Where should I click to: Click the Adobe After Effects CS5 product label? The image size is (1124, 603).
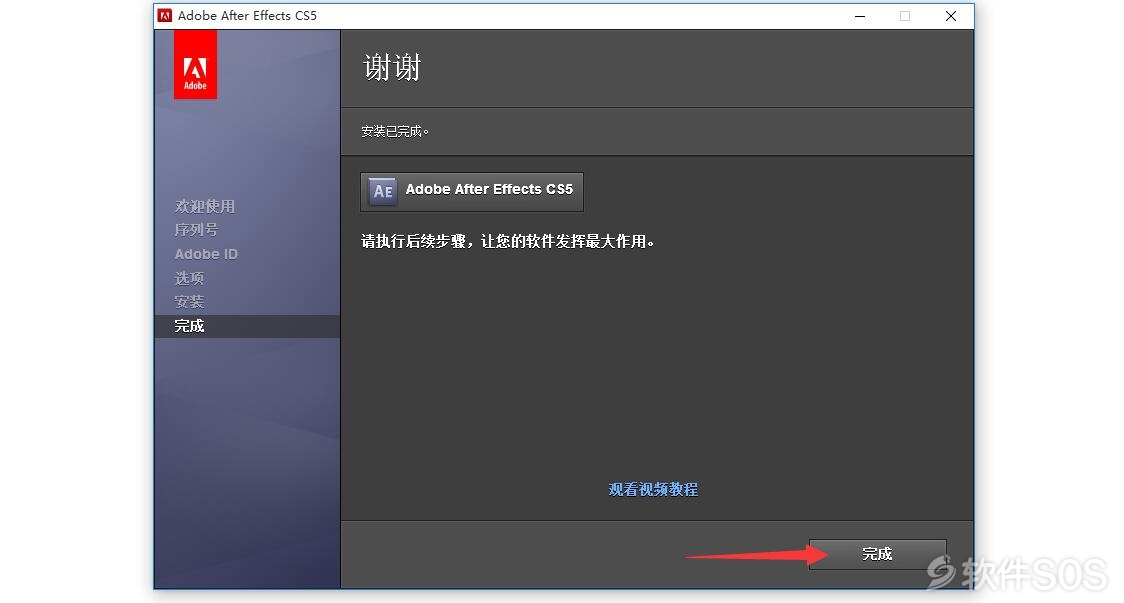[x=490, y=189]
